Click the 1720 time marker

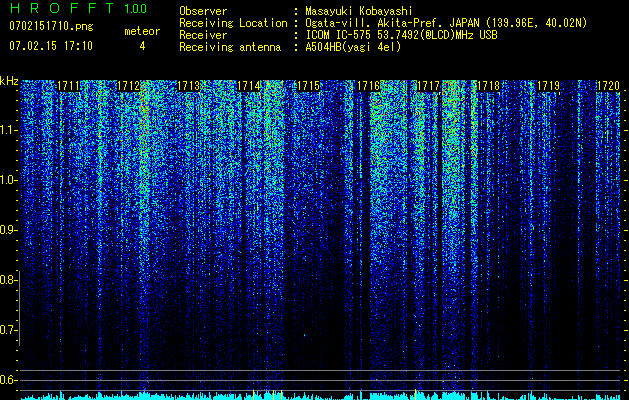pyautogui.click(x=609, y=86)
